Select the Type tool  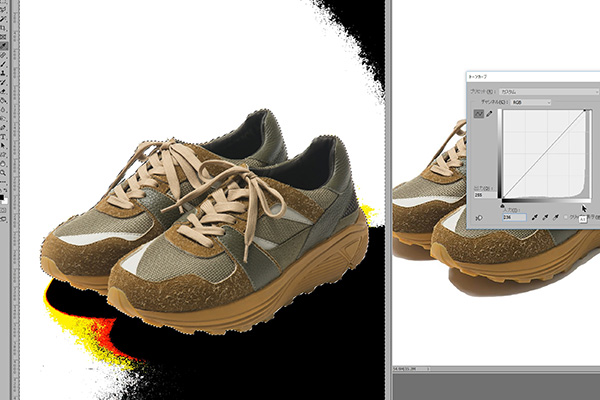[x=3, y=136]
